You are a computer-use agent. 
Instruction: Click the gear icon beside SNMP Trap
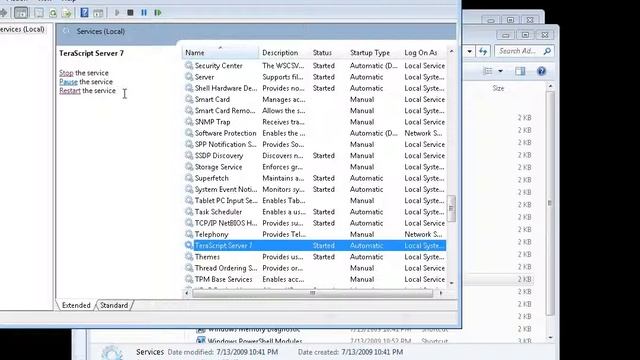tap(189, 122)
